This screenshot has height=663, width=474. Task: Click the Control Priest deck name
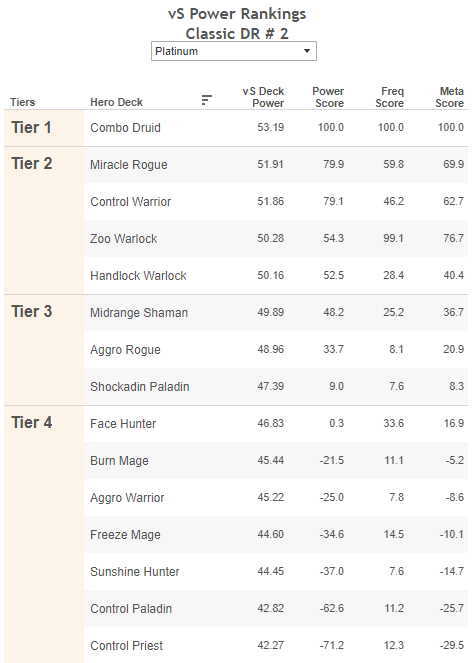pos(126,646)
